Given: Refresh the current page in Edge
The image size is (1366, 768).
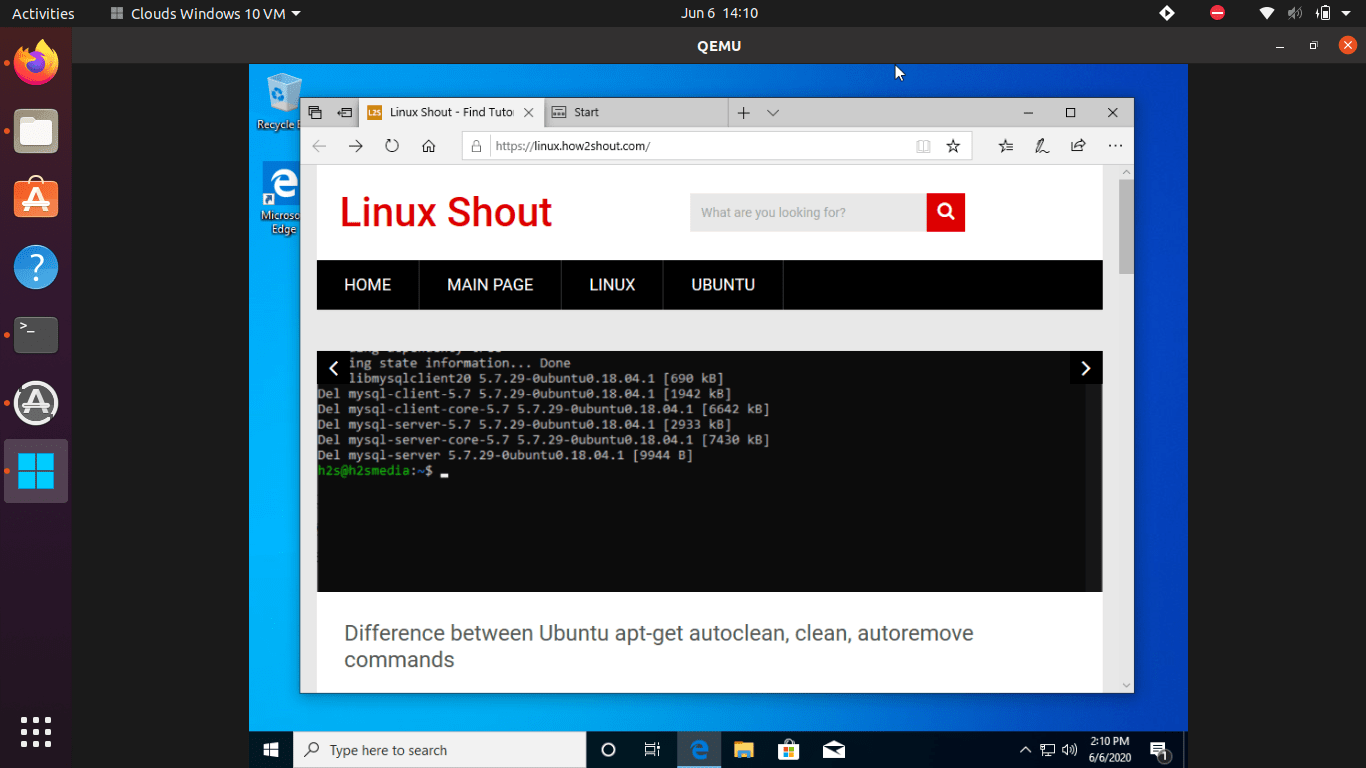Looking at the screenshot, I should click(x=391, y=145).
